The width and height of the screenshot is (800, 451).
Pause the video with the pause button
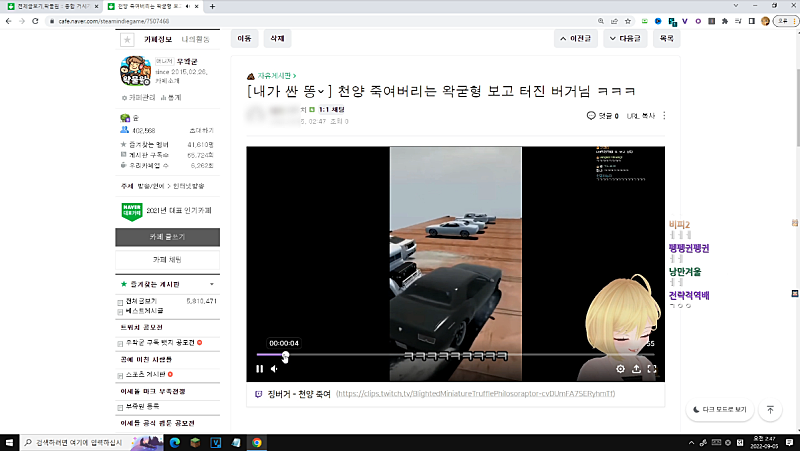click(260, 368)
